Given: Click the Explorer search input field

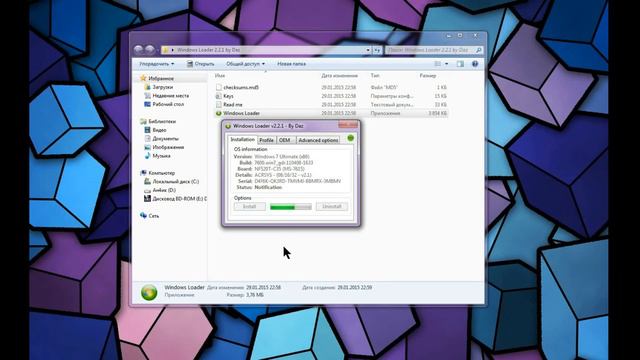Looking at the screenshot, I should pos(431,50).
